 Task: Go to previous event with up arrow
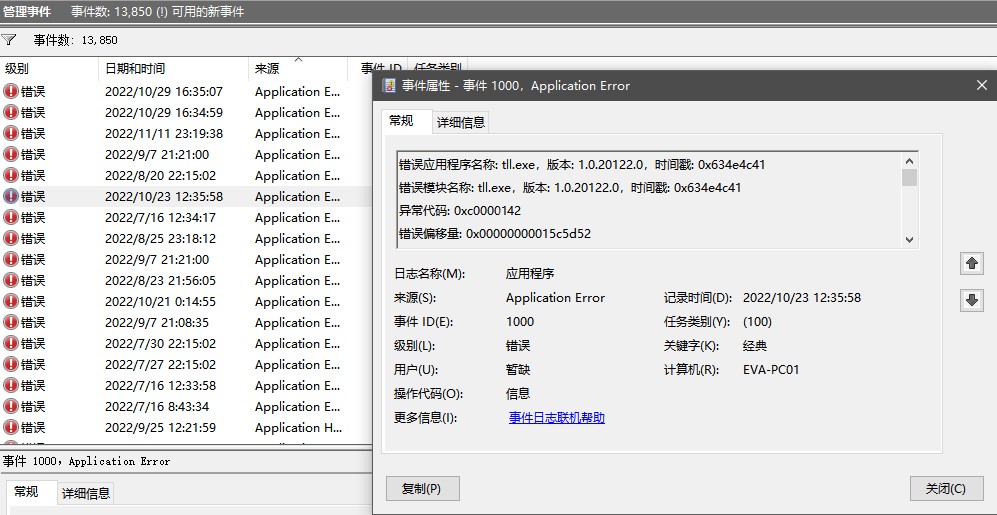tap(971, 264)
